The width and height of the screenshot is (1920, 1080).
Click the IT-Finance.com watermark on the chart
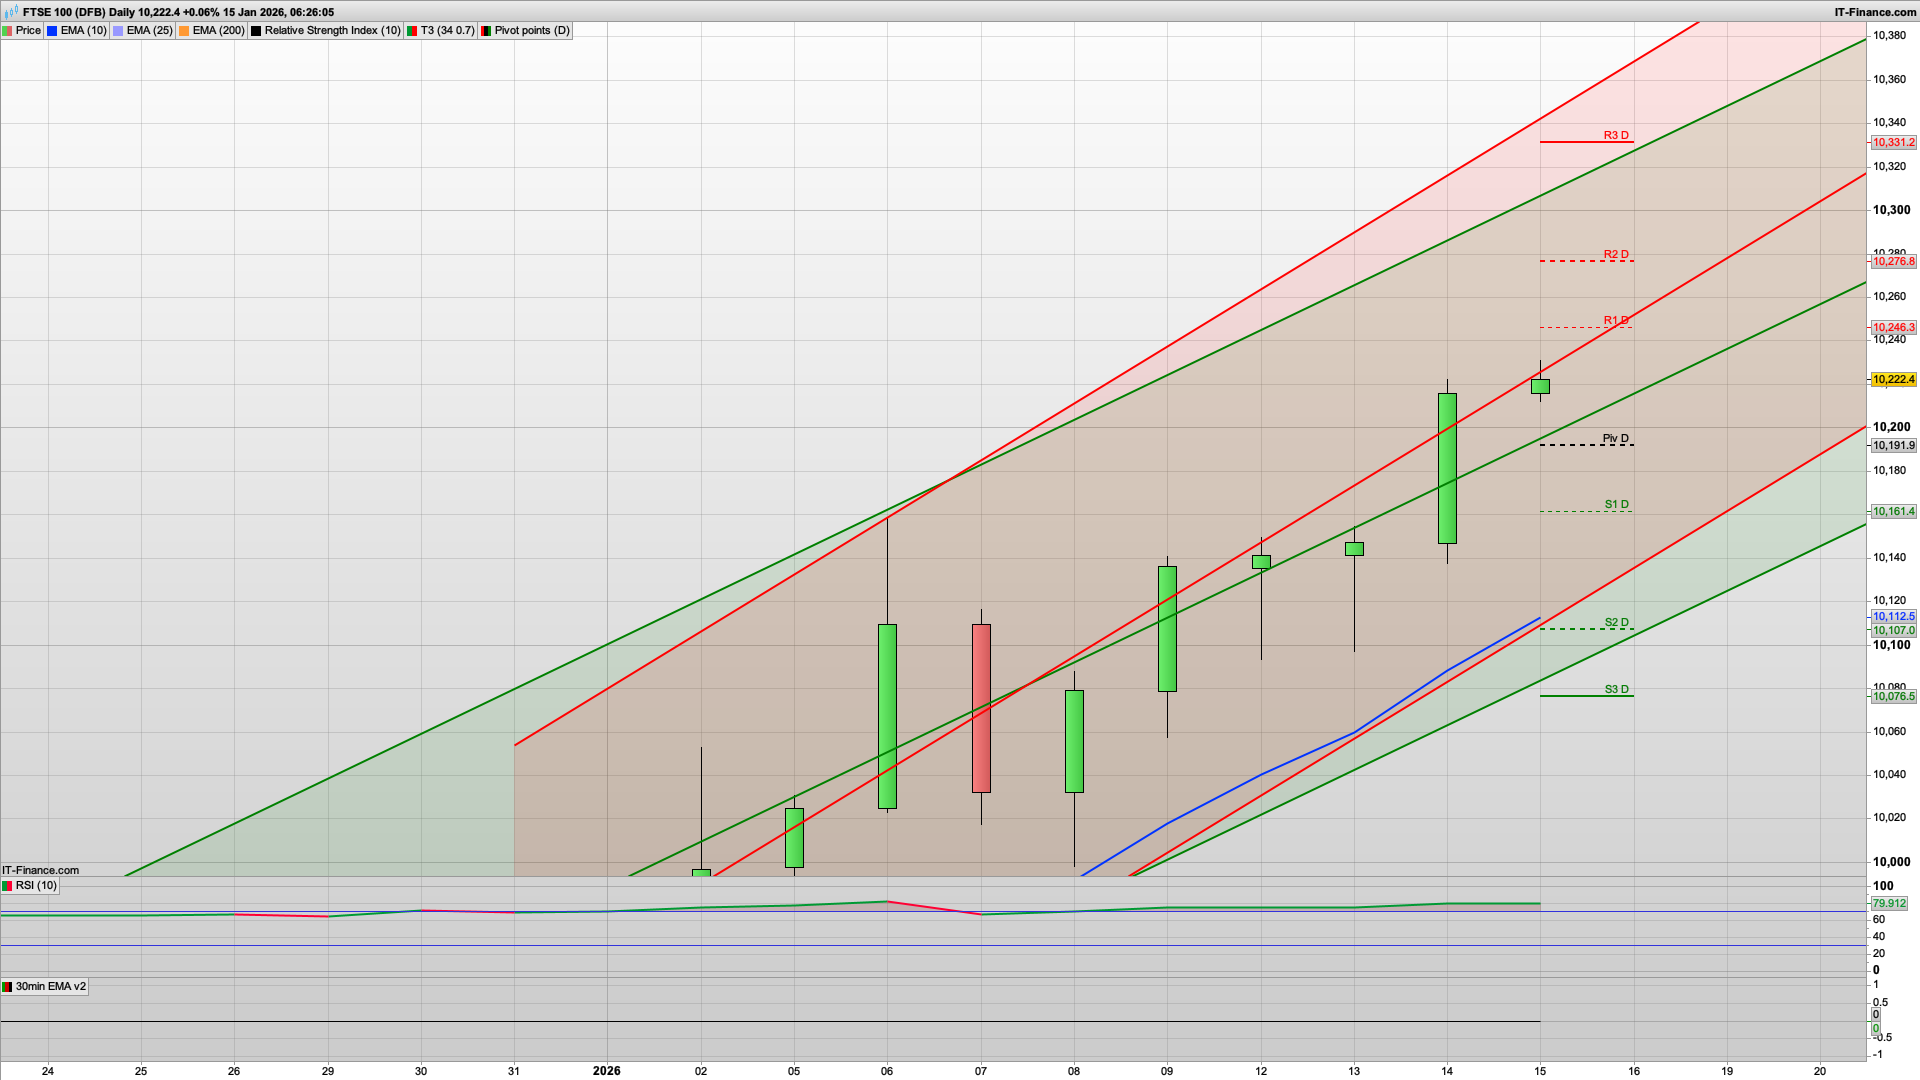coord(38,870)
